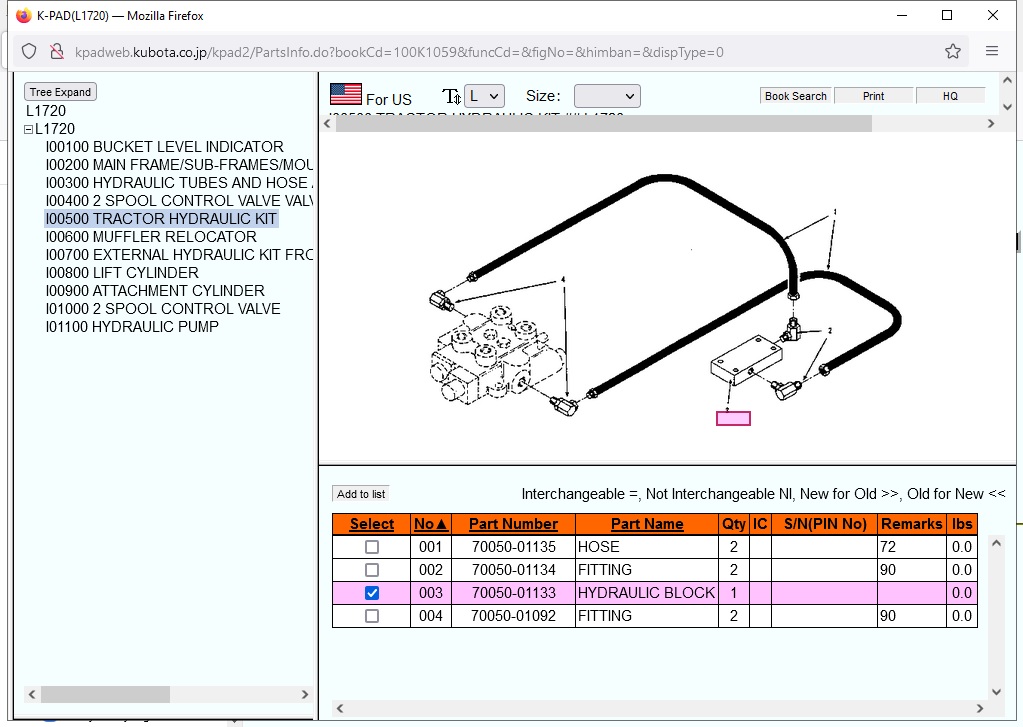
Task: Sort table by Select column header
Action: click(x=372, y=524)
